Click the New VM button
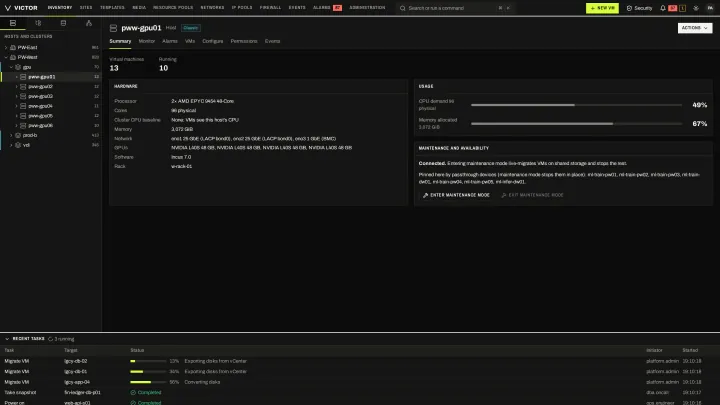 pyautogui.click(x=602, y=8)
